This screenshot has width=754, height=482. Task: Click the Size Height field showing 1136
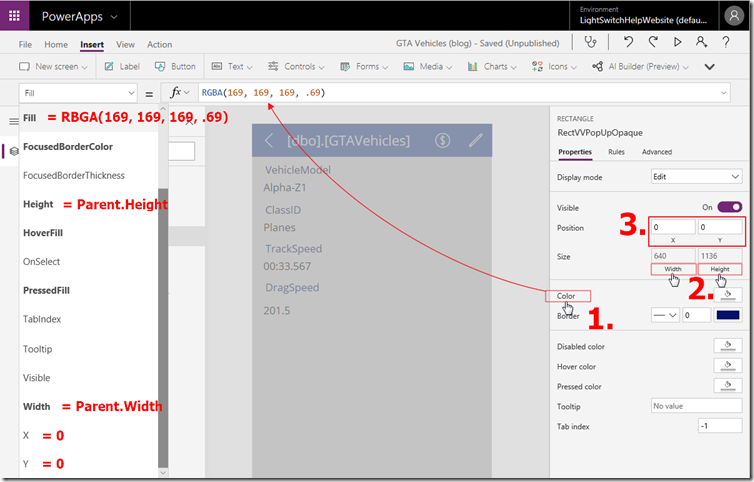[719, 255]
